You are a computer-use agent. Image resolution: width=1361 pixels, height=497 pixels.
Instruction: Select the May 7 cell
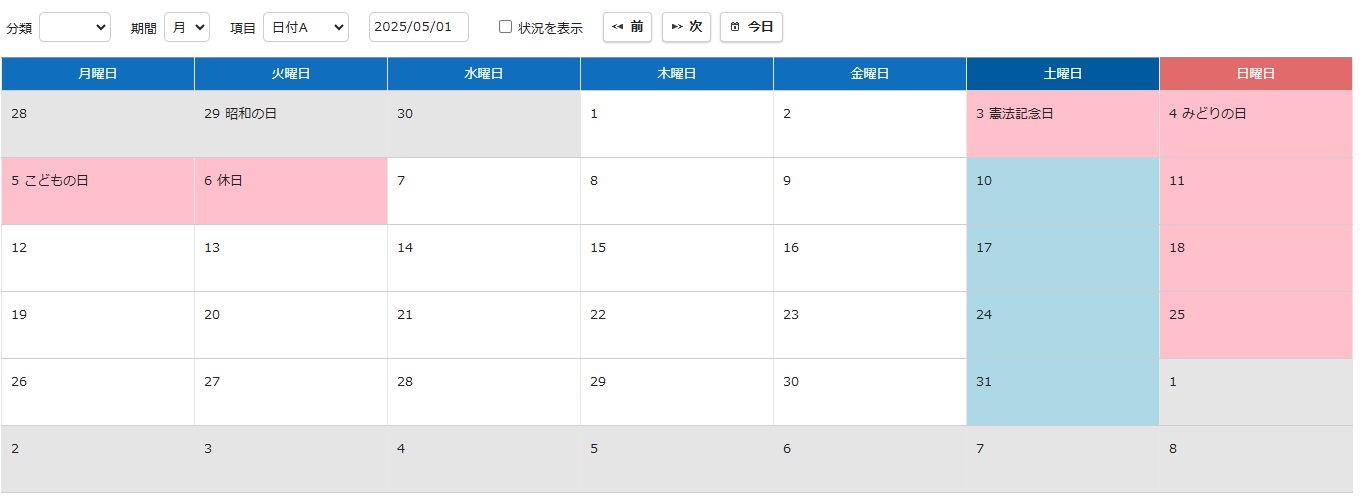click(484, 191)
